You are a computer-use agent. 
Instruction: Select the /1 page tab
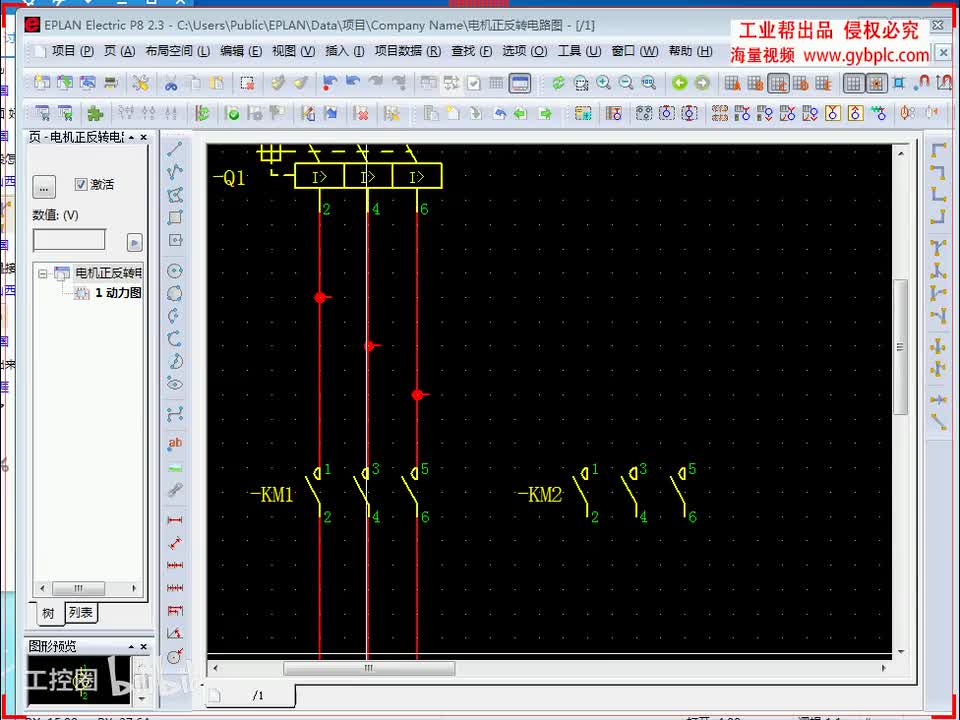pos(258,696)
